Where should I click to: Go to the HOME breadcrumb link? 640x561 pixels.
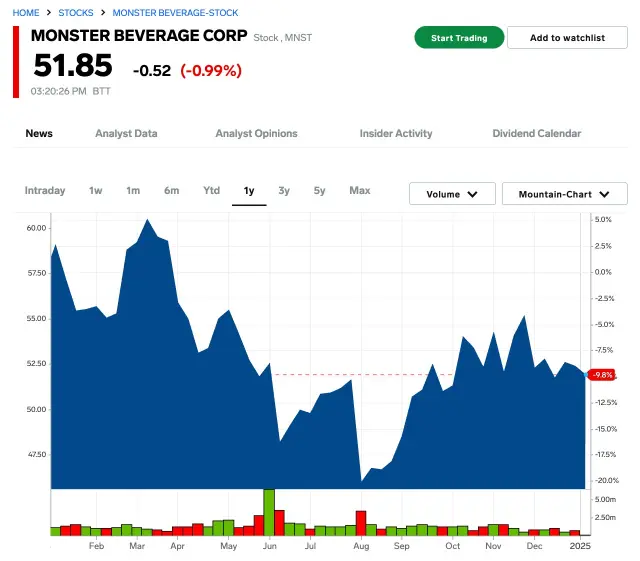[26, 13]
